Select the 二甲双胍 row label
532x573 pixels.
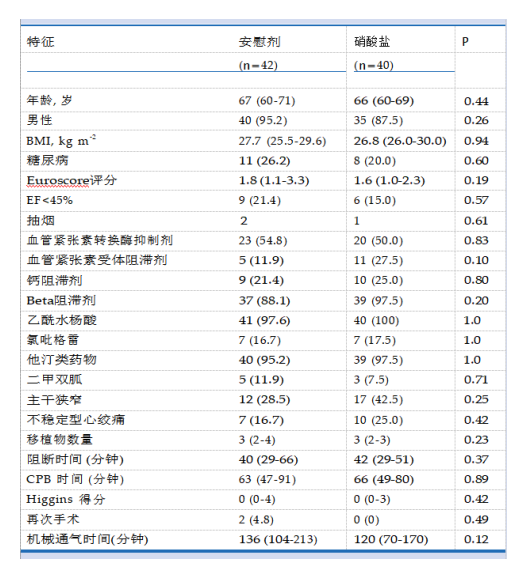click(54, 380)
